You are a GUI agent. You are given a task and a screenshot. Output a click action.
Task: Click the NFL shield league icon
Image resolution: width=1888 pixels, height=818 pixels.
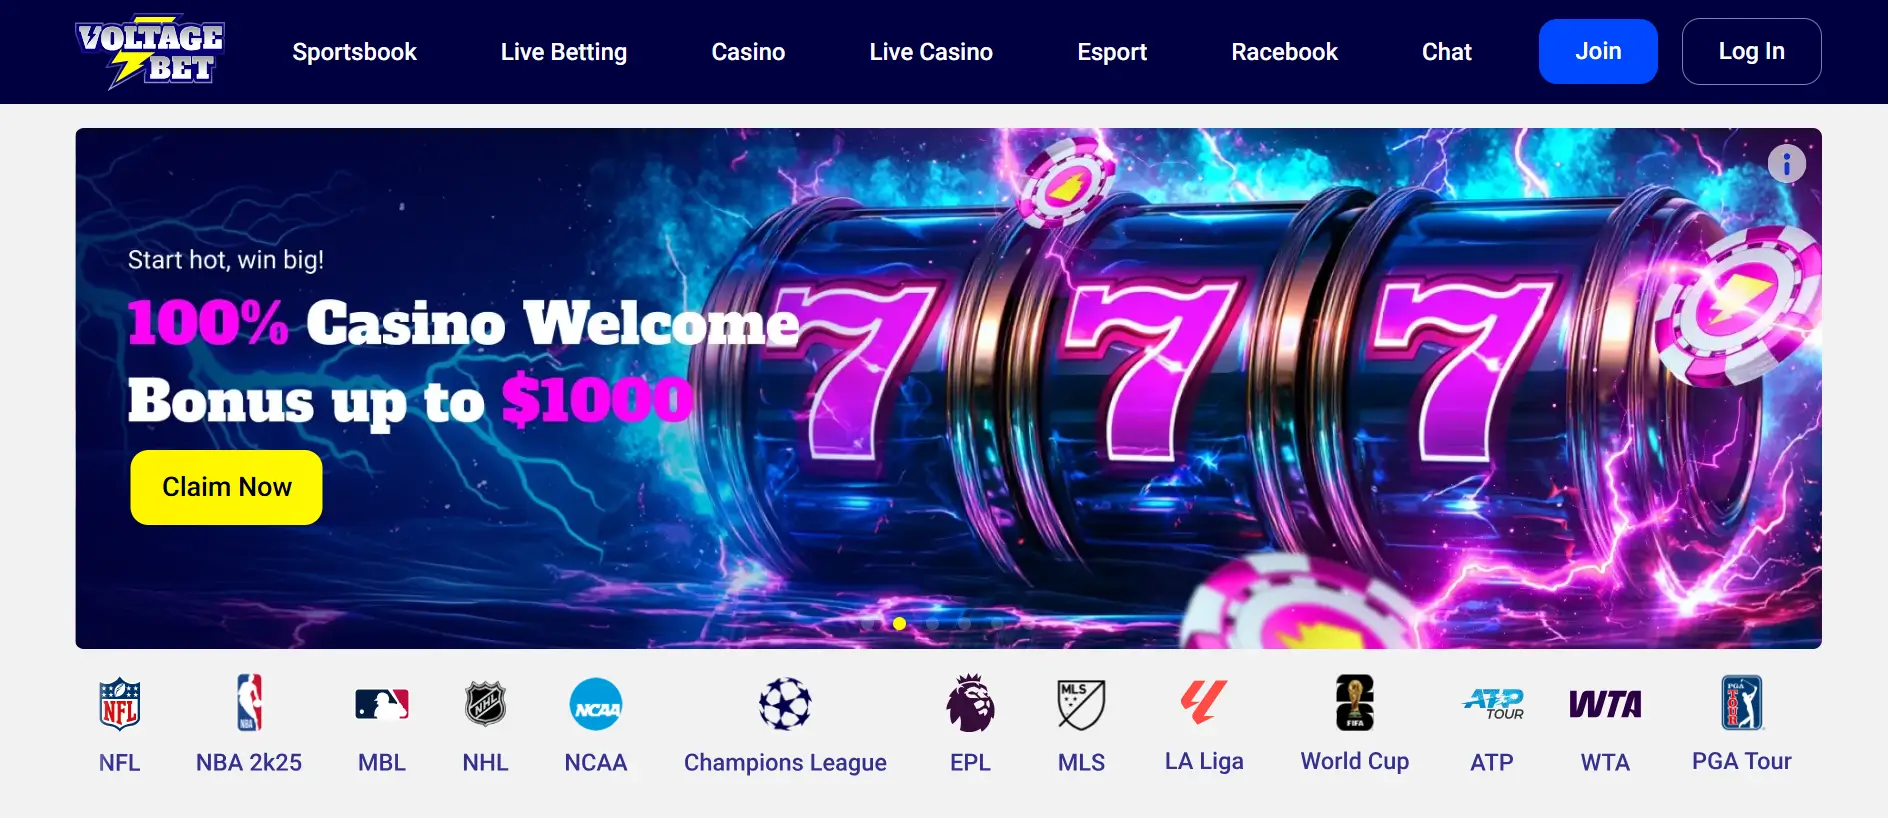(120, 704)
